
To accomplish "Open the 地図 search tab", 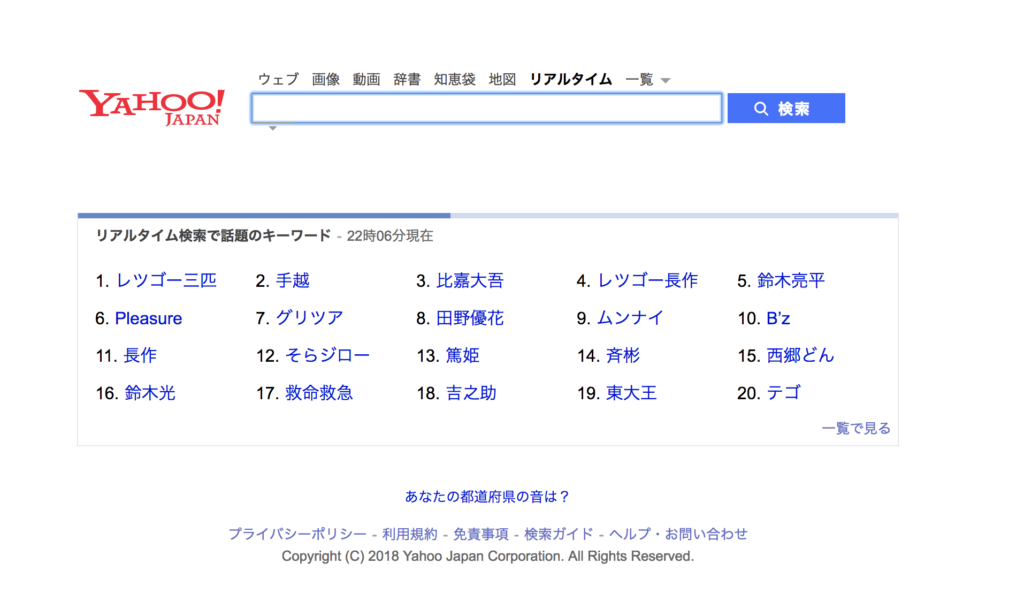I will coord(502,80).
